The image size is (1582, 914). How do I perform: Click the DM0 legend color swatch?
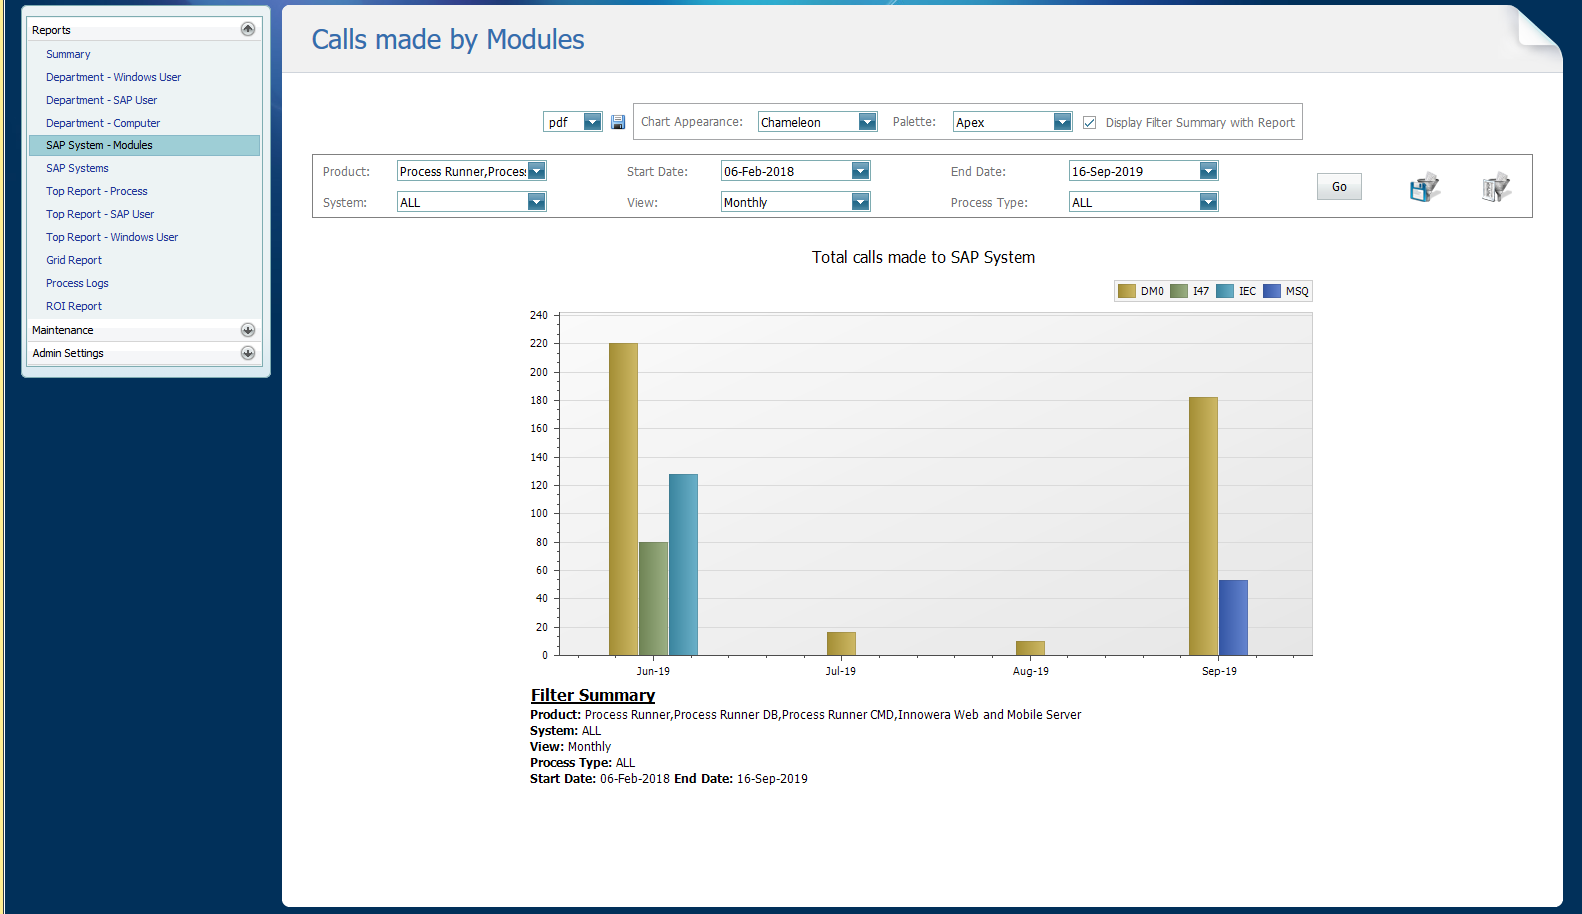pyautogui.click(x=1127, y=291)
